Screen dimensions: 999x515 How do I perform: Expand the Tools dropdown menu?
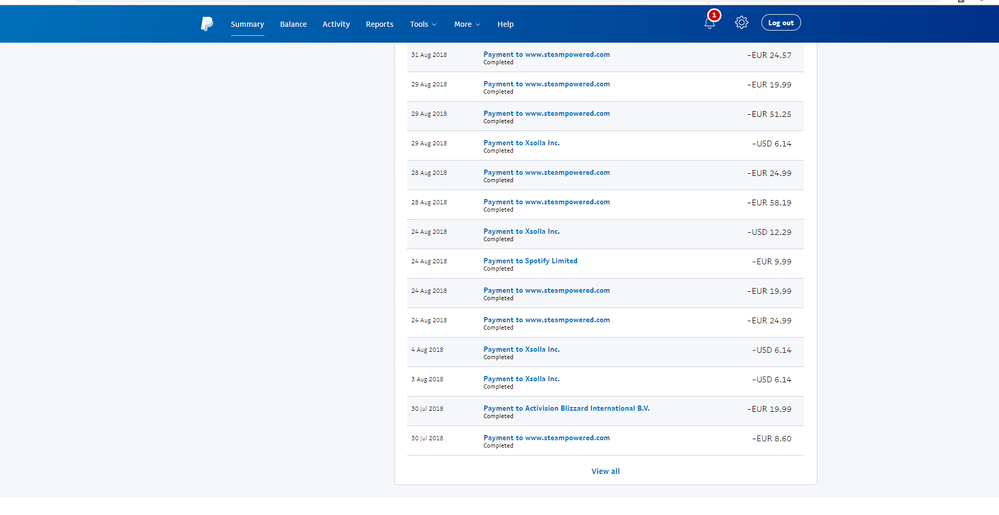(423, 24)
